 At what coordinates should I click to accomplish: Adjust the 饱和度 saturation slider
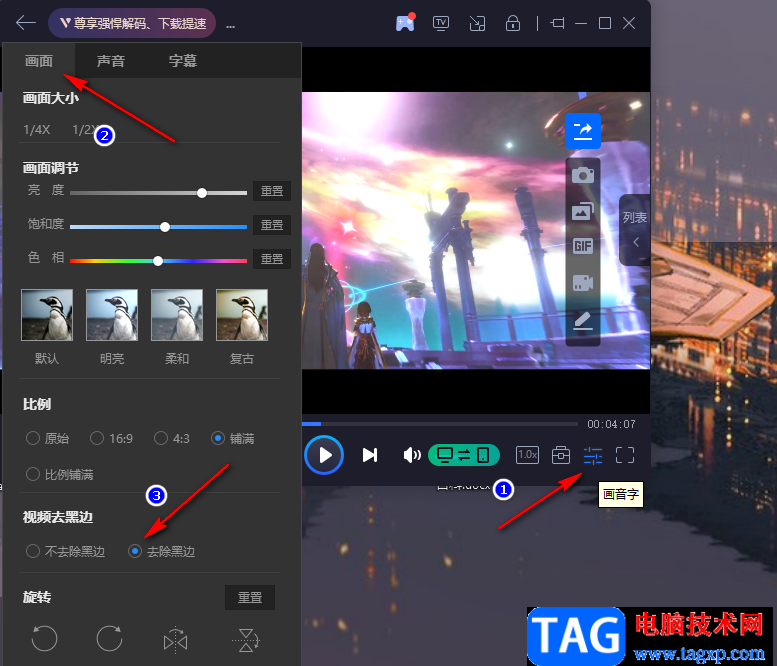click(159, 227)
